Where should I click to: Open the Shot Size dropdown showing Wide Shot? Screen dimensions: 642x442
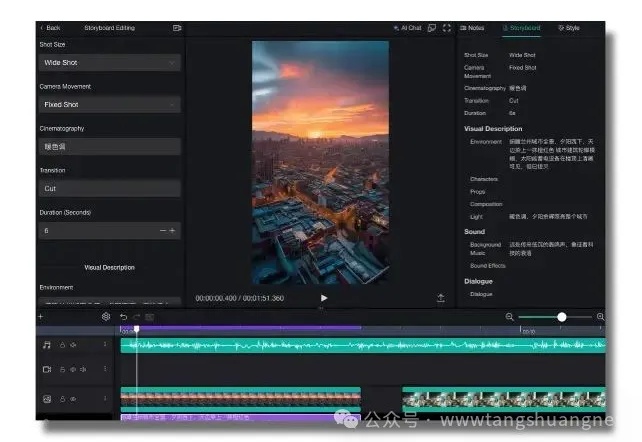[x=110, y=63]
